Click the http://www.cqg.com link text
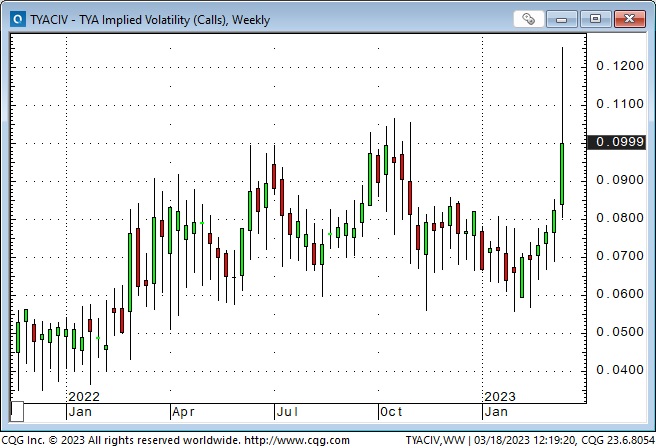Viewport: 656px width, 448px height. [297, 440]
